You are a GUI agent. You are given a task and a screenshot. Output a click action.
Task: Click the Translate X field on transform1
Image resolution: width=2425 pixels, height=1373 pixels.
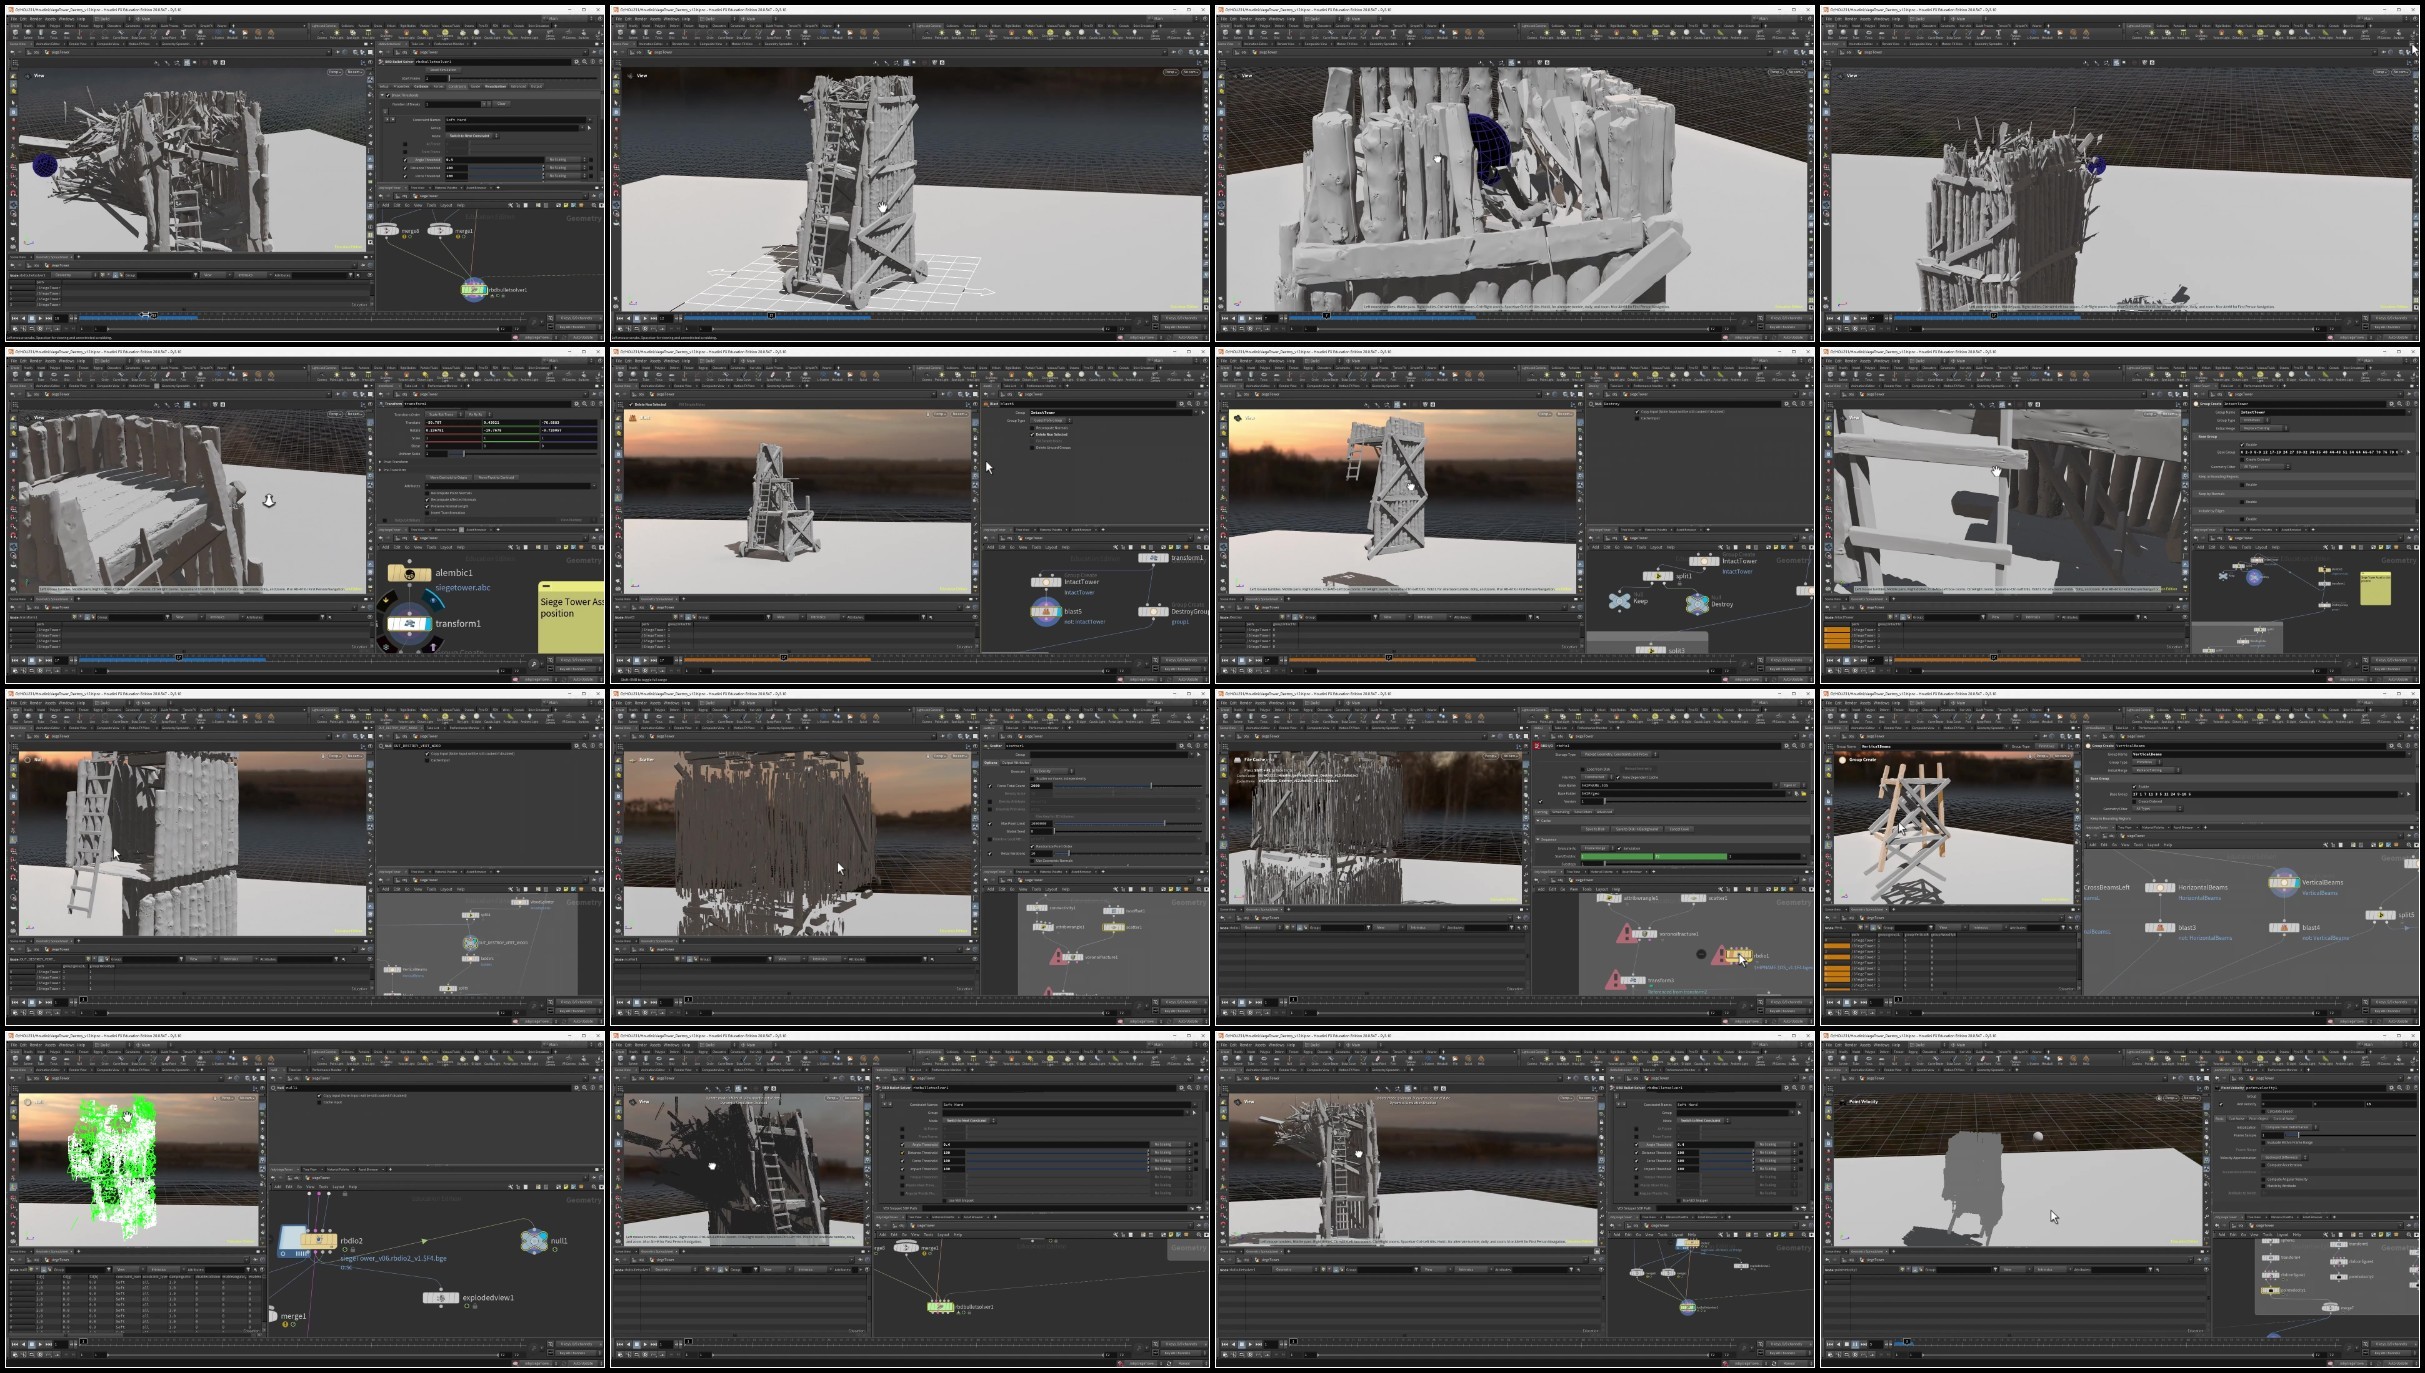[453, 423]
